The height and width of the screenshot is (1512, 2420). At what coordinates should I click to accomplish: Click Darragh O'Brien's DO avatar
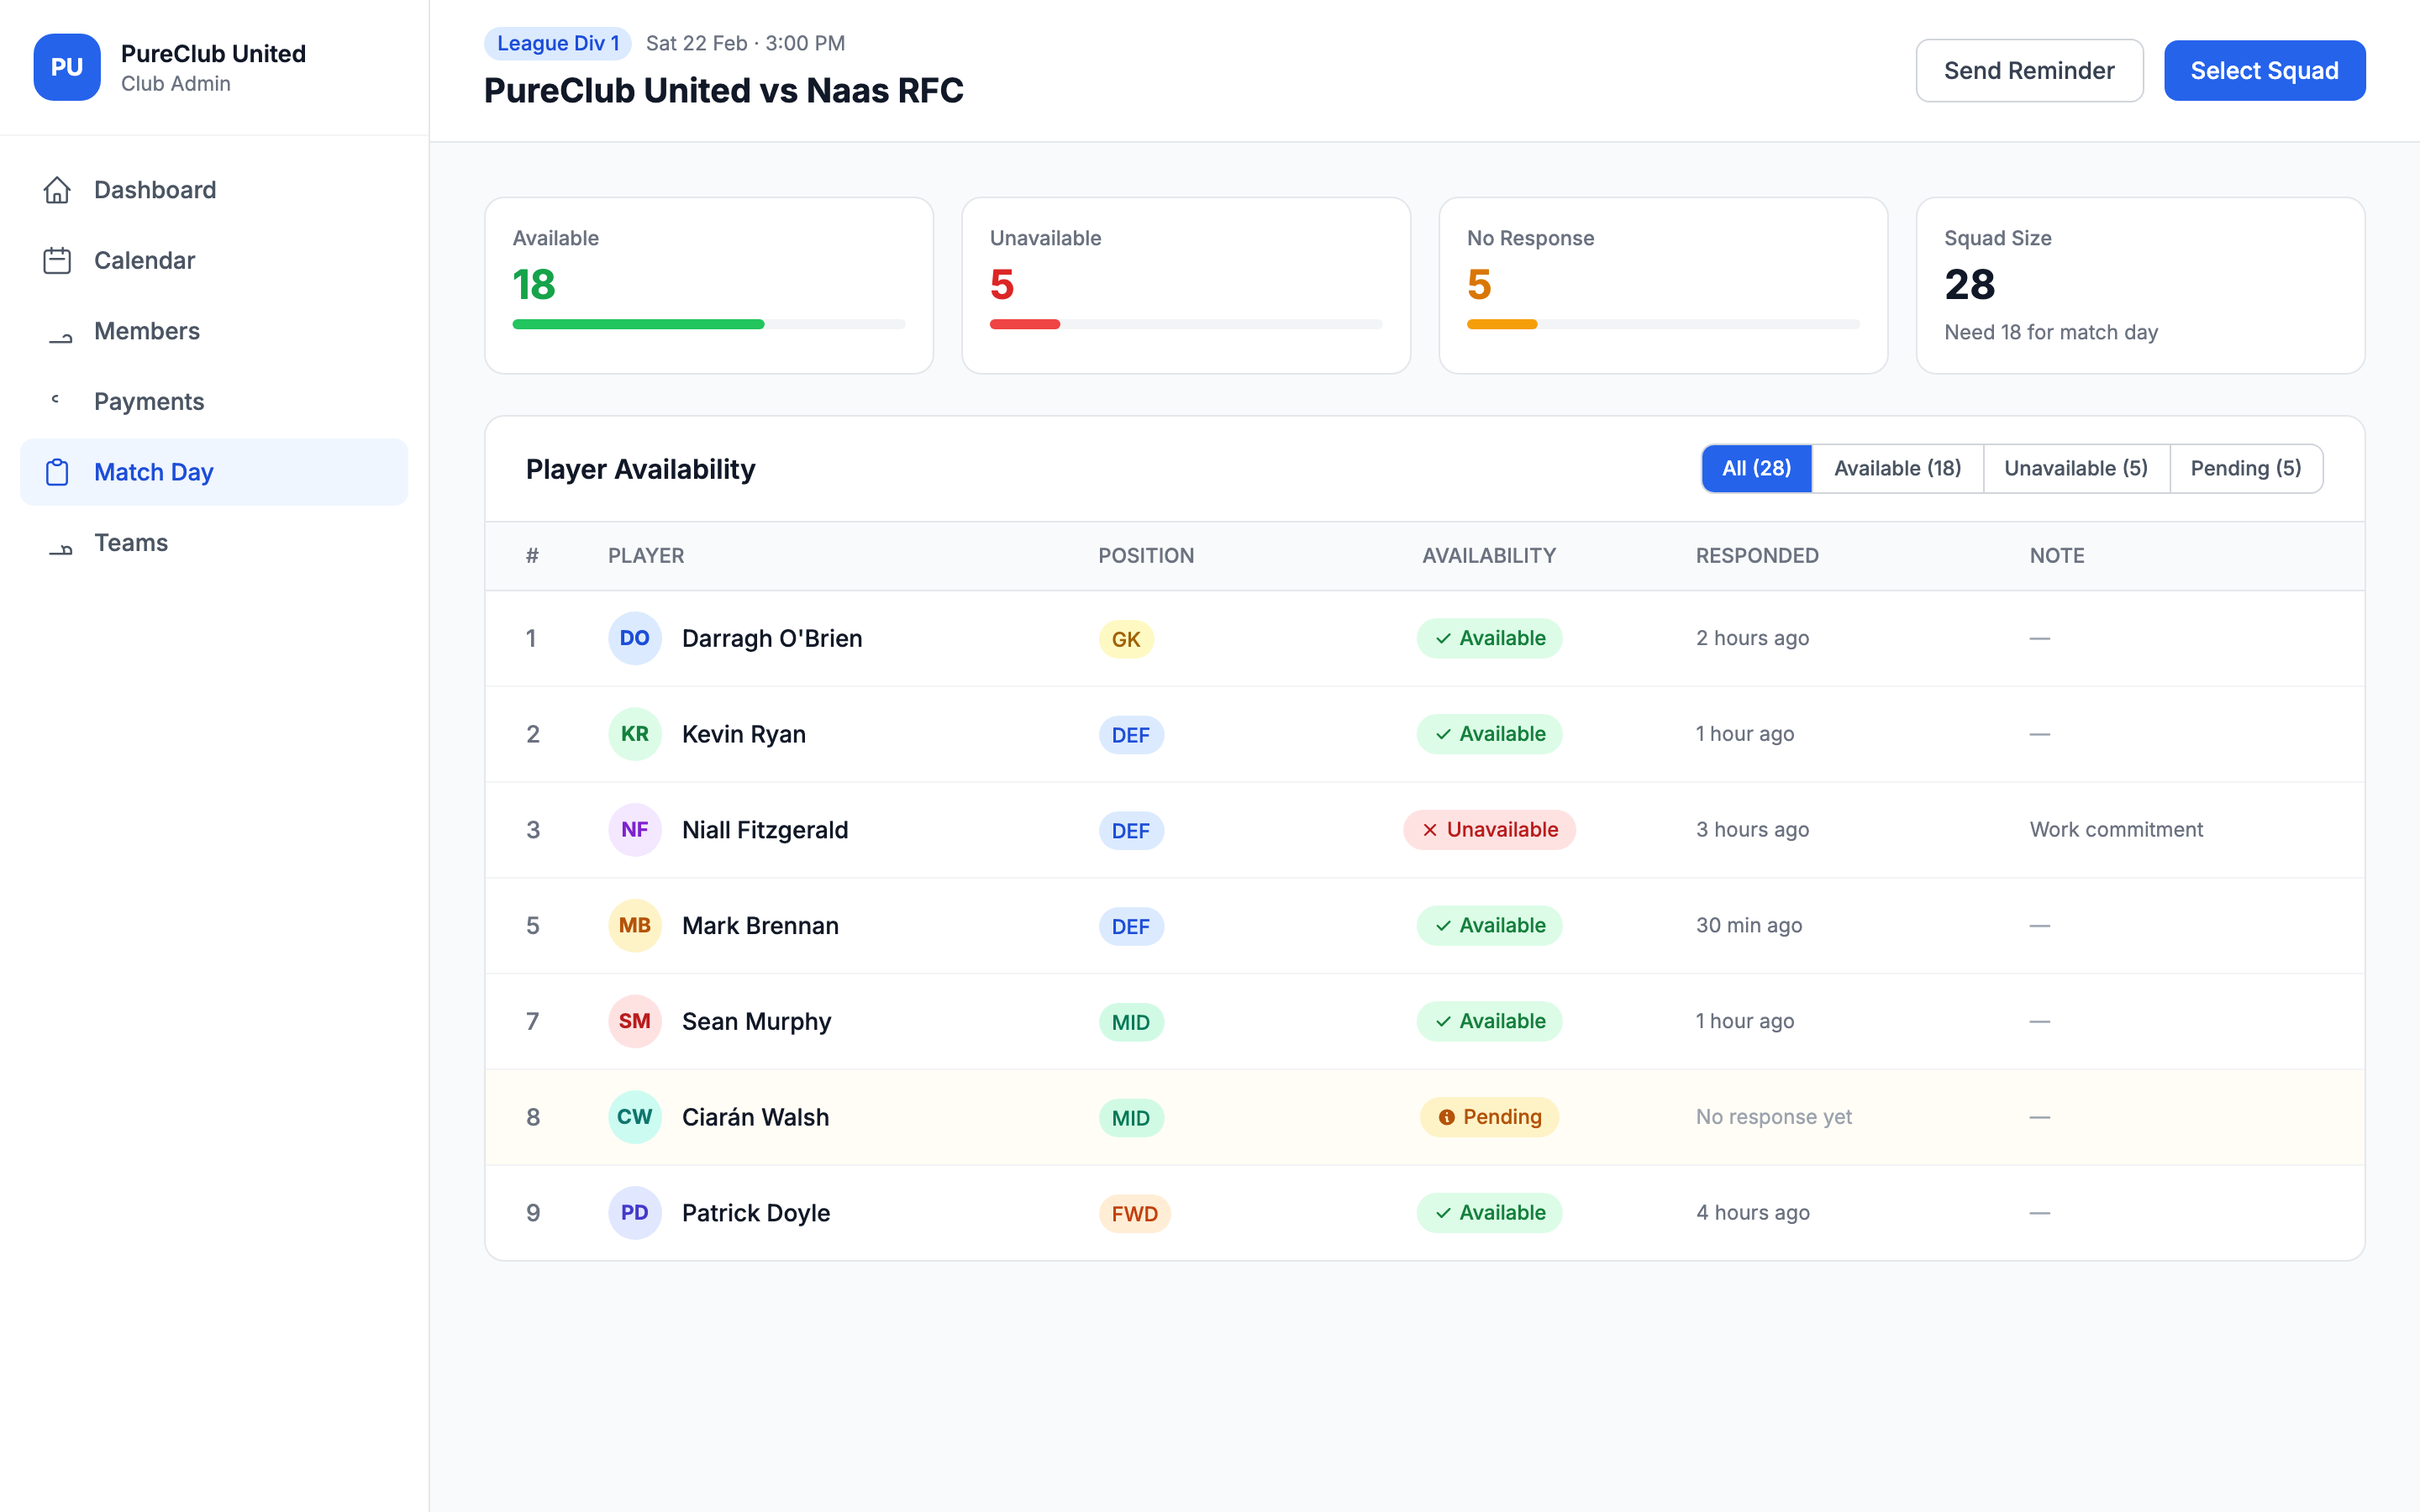click(x=634, y=638)
